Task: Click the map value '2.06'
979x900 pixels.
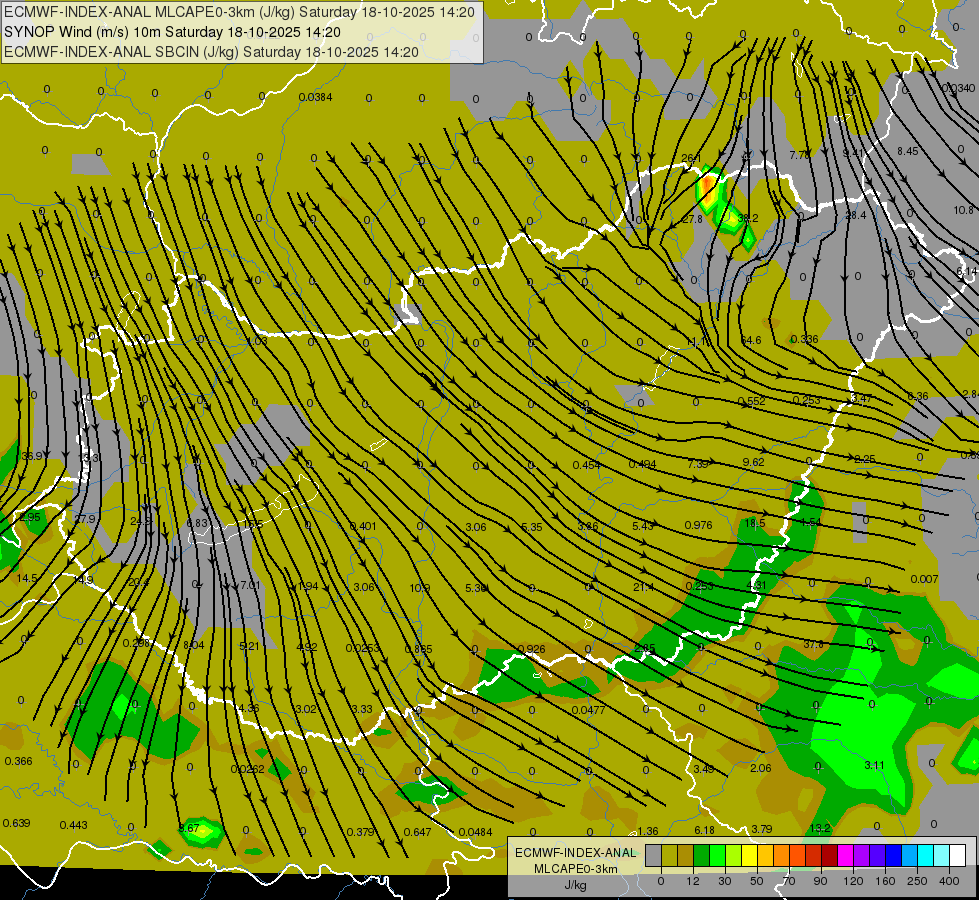Action: pos(760,768)
